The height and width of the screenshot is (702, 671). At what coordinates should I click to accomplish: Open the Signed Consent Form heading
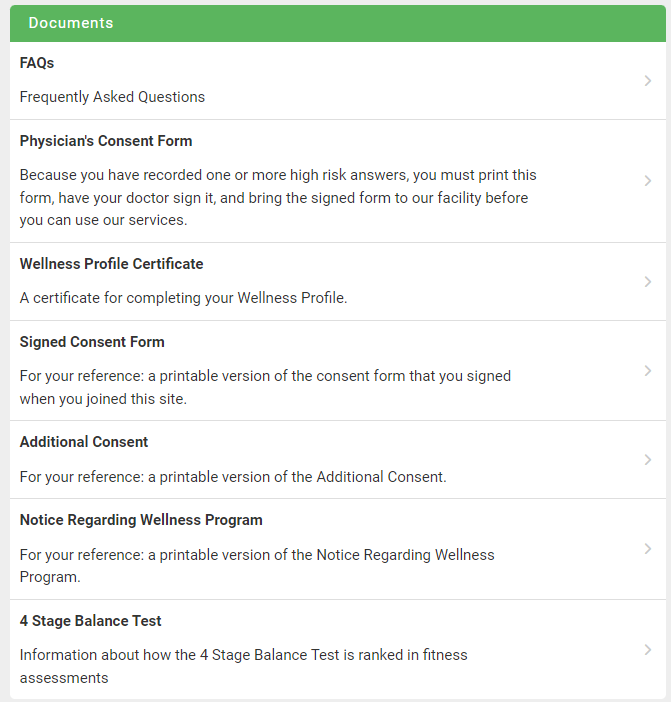coord(92,342)
